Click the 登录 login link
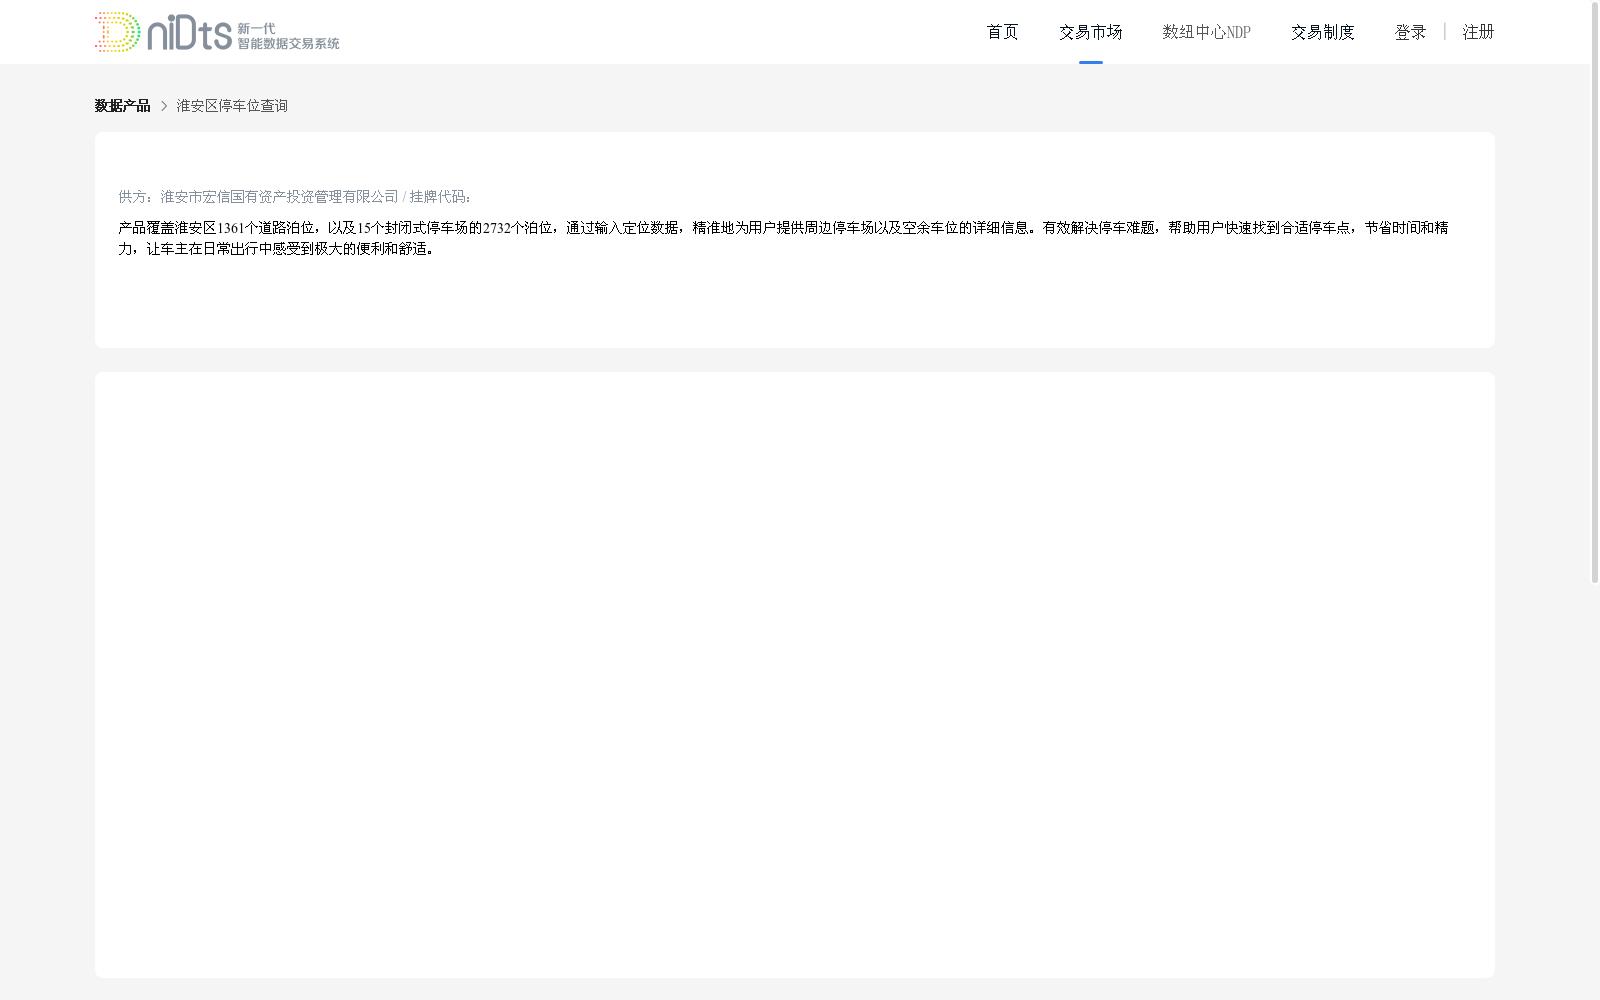Screen dimensions: 1600x1000 1410,32
